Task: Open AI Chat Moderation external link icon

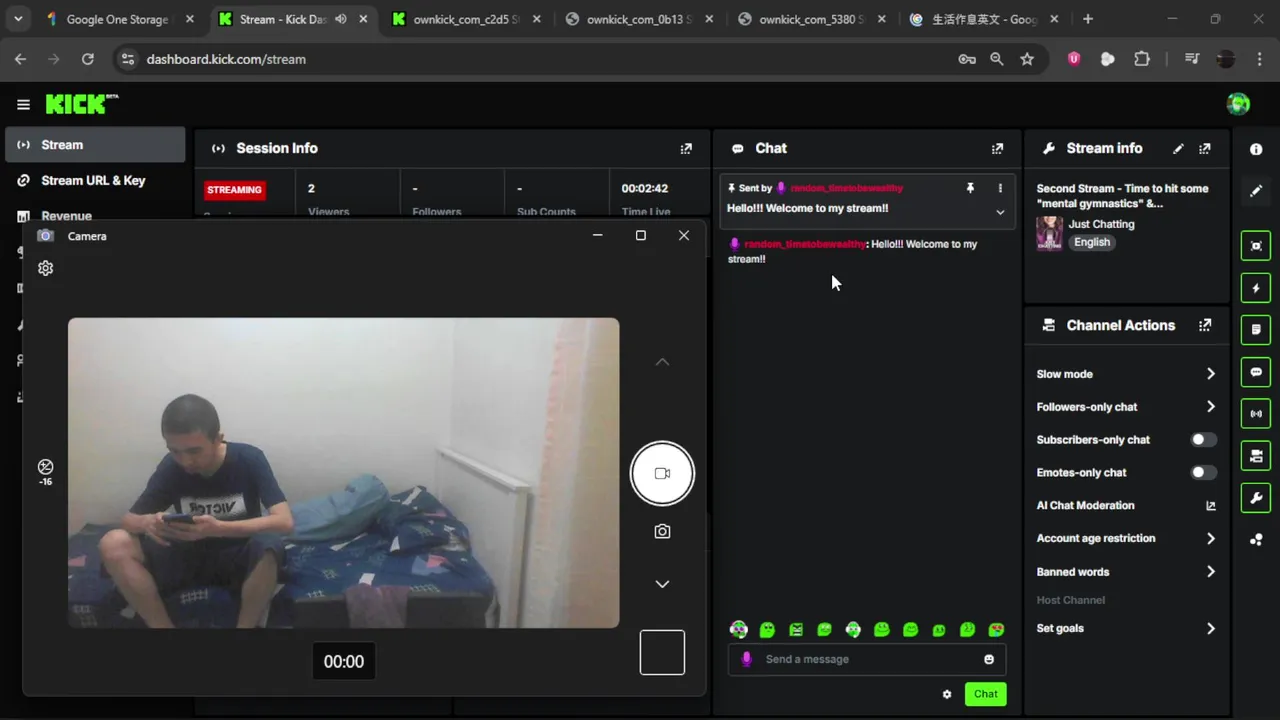Action: pos(1211,506)
